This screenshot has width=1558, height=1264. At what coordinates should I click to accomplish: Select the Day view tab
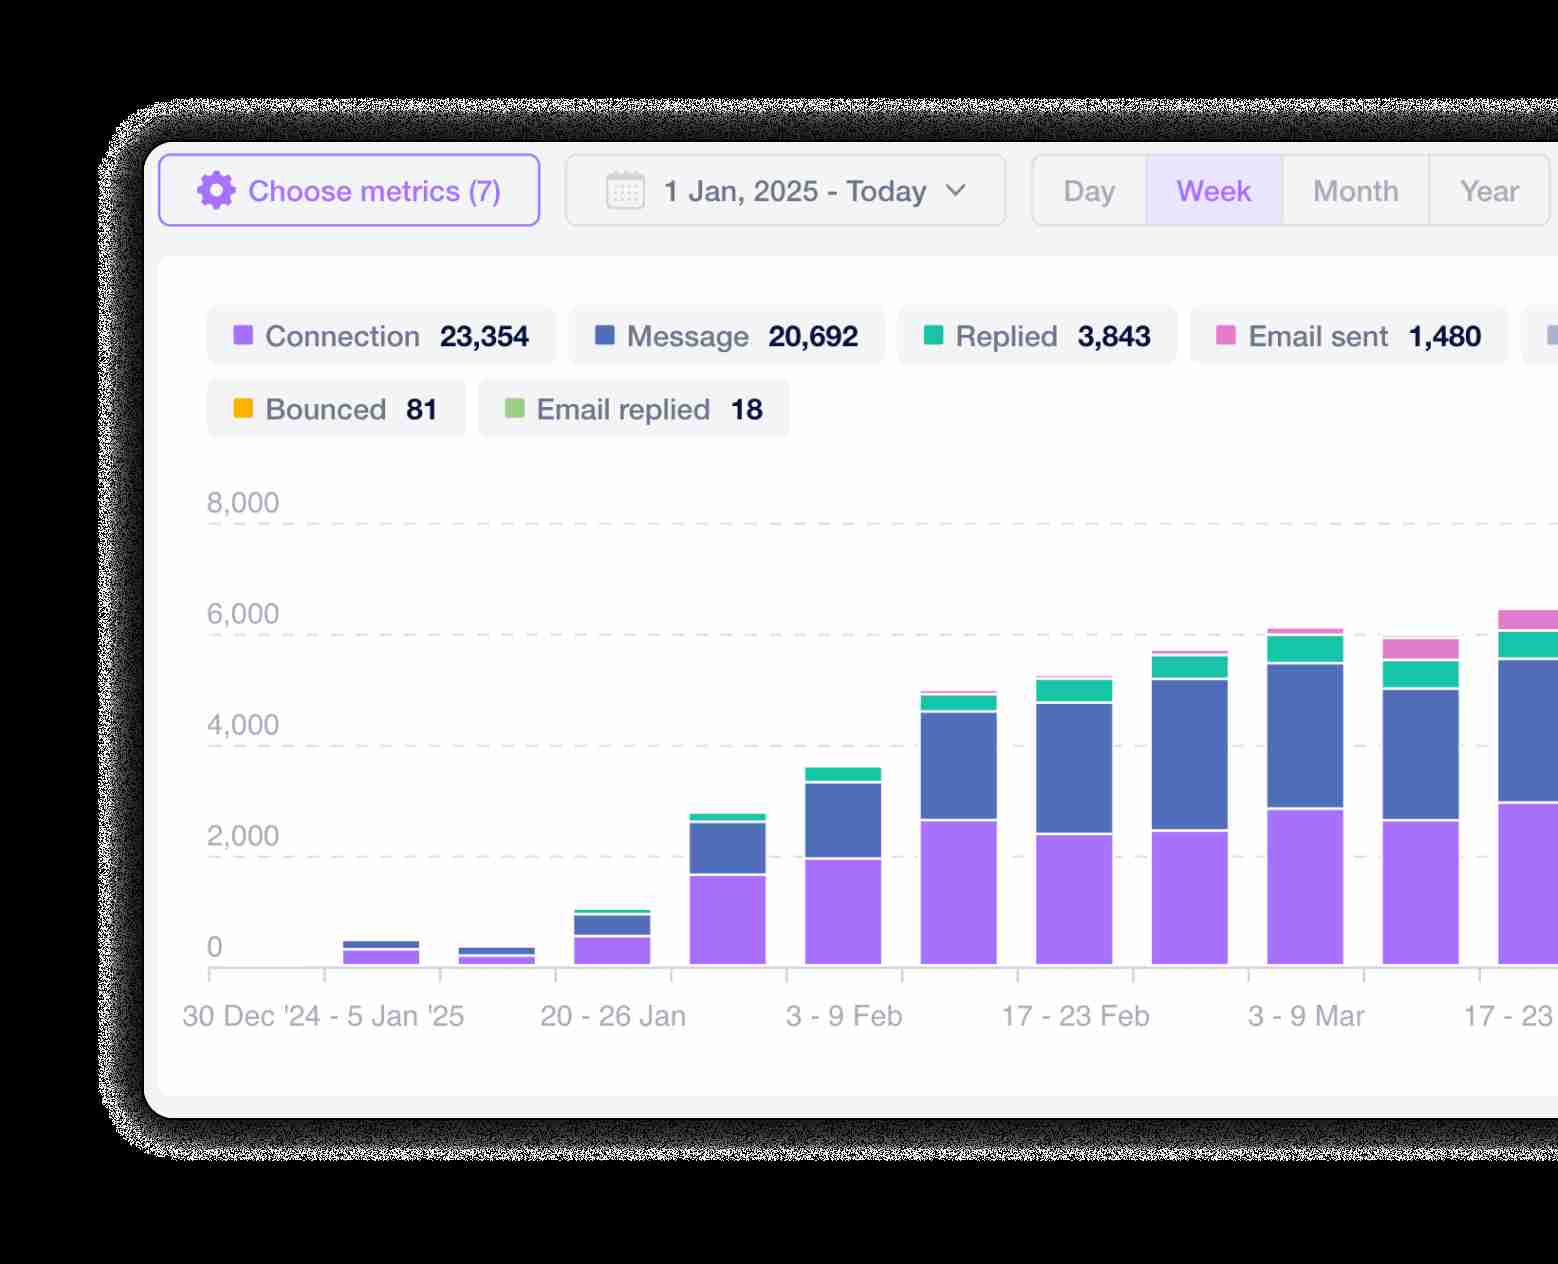[x=1089, y=190]
